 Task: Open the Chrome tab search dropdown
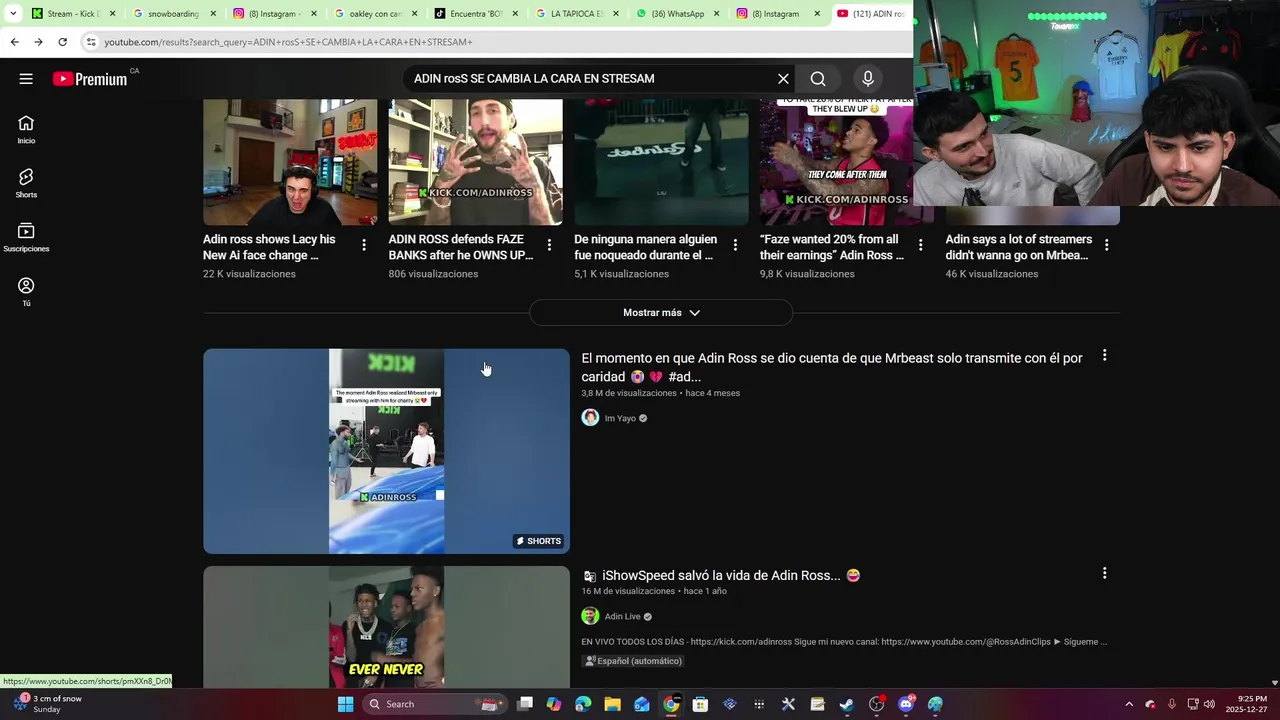[13, 14]
